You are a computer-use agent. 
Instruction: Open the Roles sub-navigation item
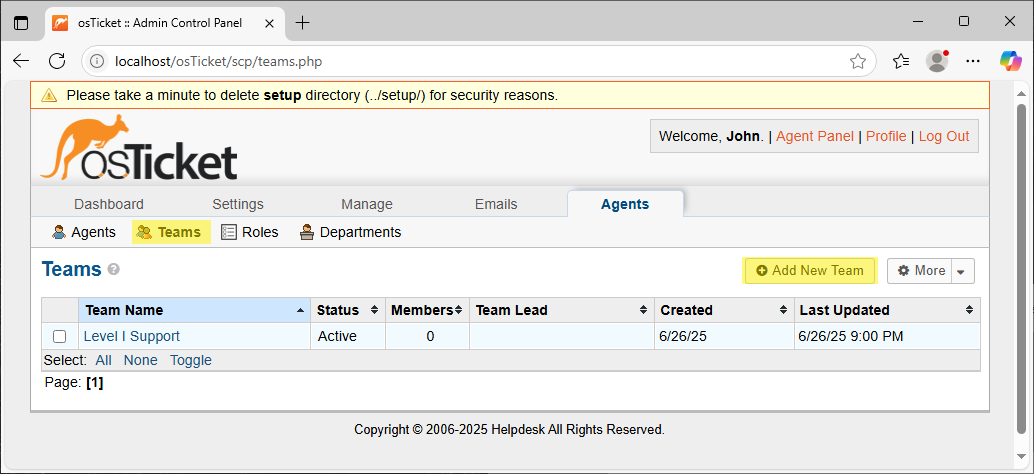pyautogui.click(x=250, y=232)
